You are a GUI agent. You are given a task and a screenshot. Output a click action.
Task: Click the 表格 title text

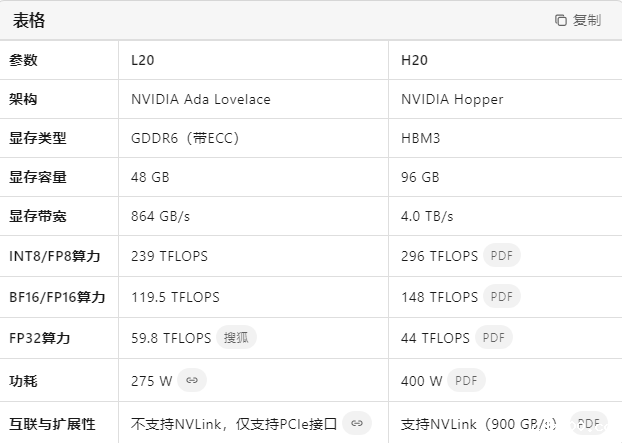coord(29,20)
